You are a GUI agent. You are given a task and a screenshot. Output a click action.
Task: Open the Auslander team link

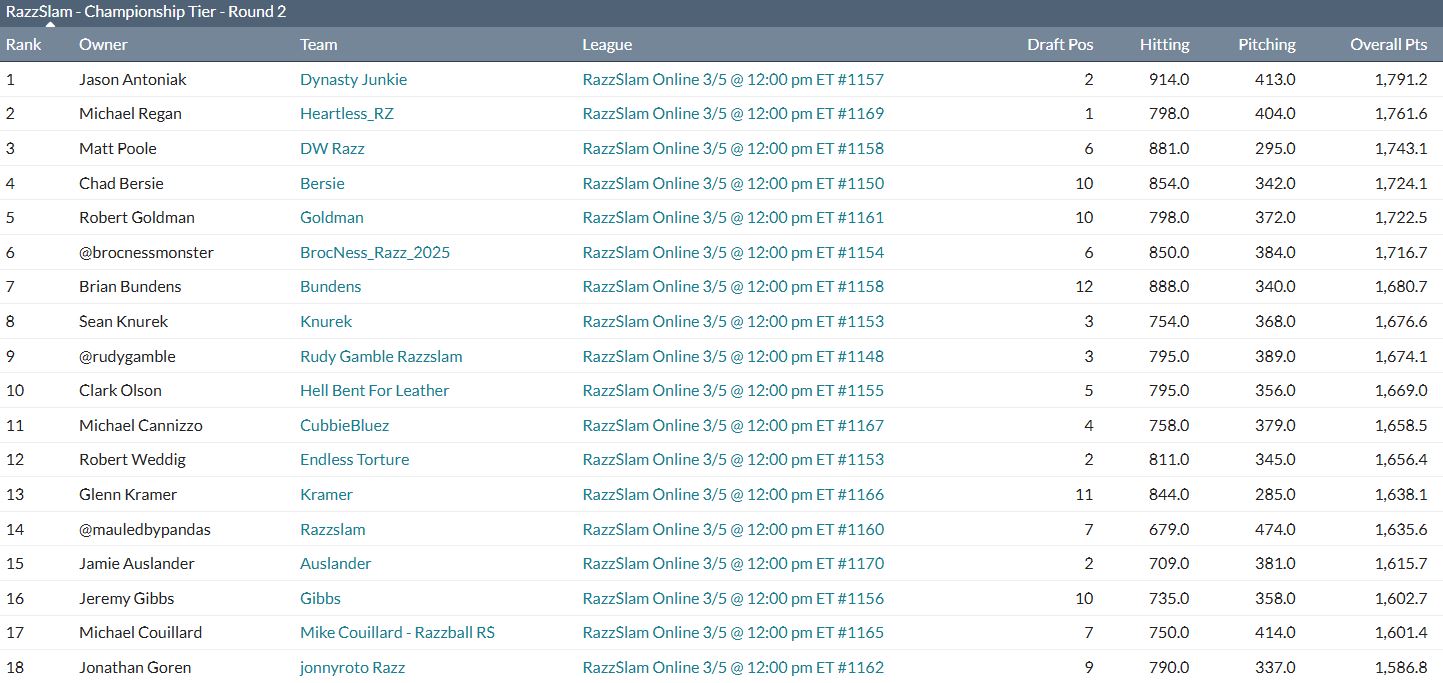[335, 563]
